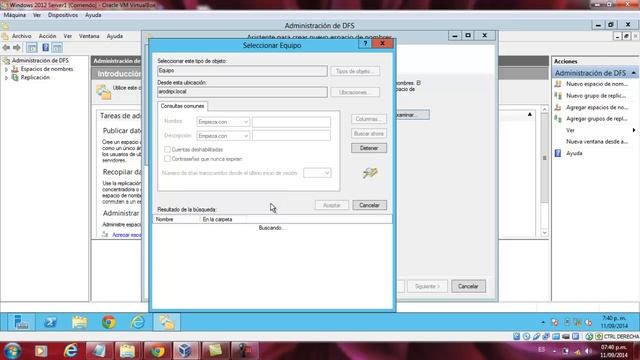Click the back arrow toolbar icon

[6, 48]
